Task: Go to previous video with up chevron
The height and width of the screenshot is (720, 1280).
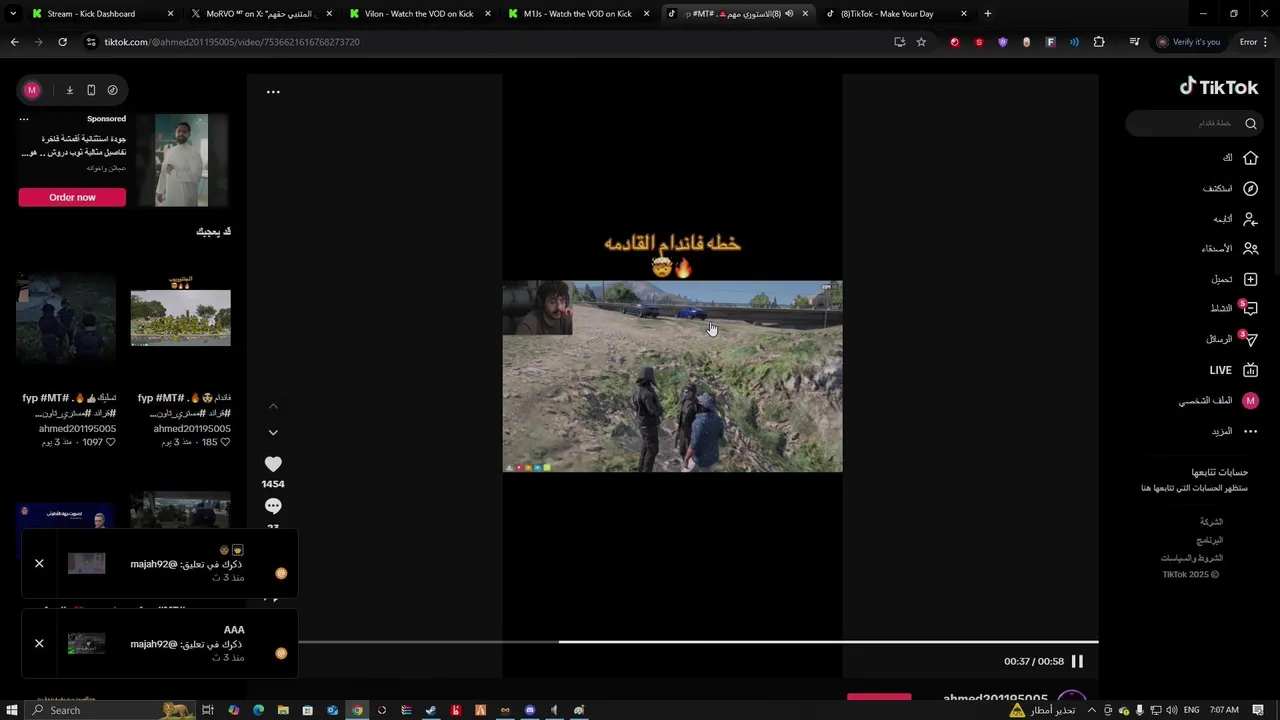Action: coord(273,406)
